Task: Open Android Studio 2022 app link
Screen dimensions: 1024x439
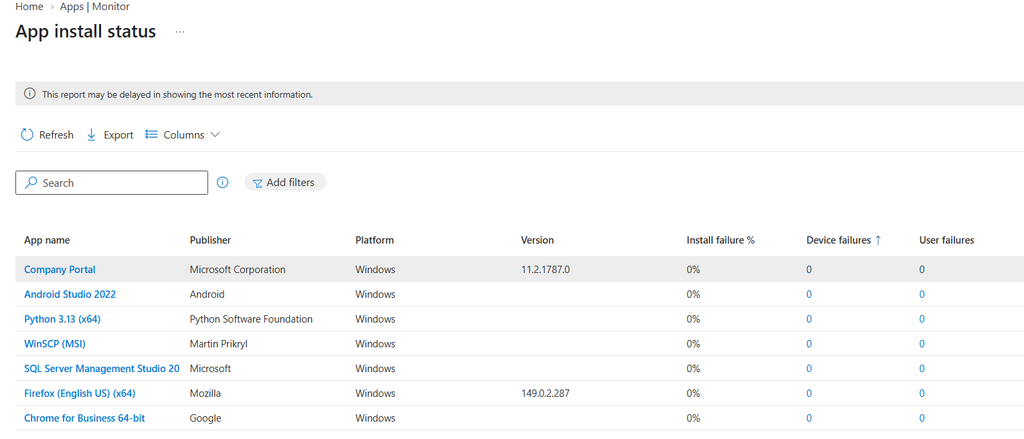Action: pyautogui.click(x=70, y=294)
